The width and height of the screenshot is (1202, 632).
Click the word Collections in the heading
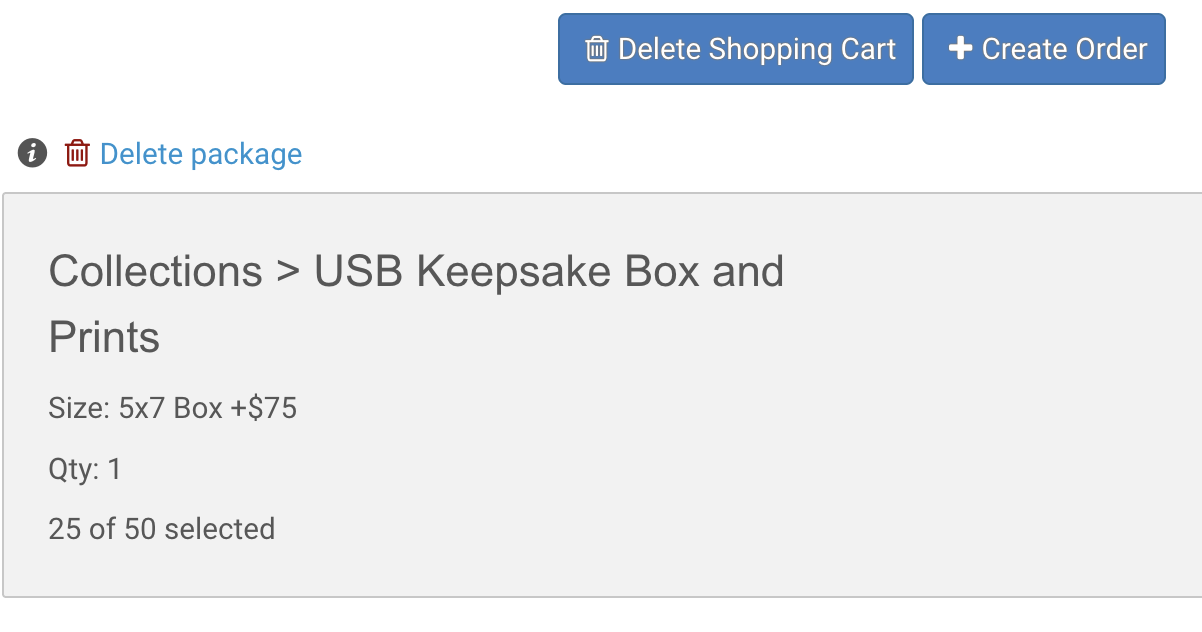click(x=155, y=271)
